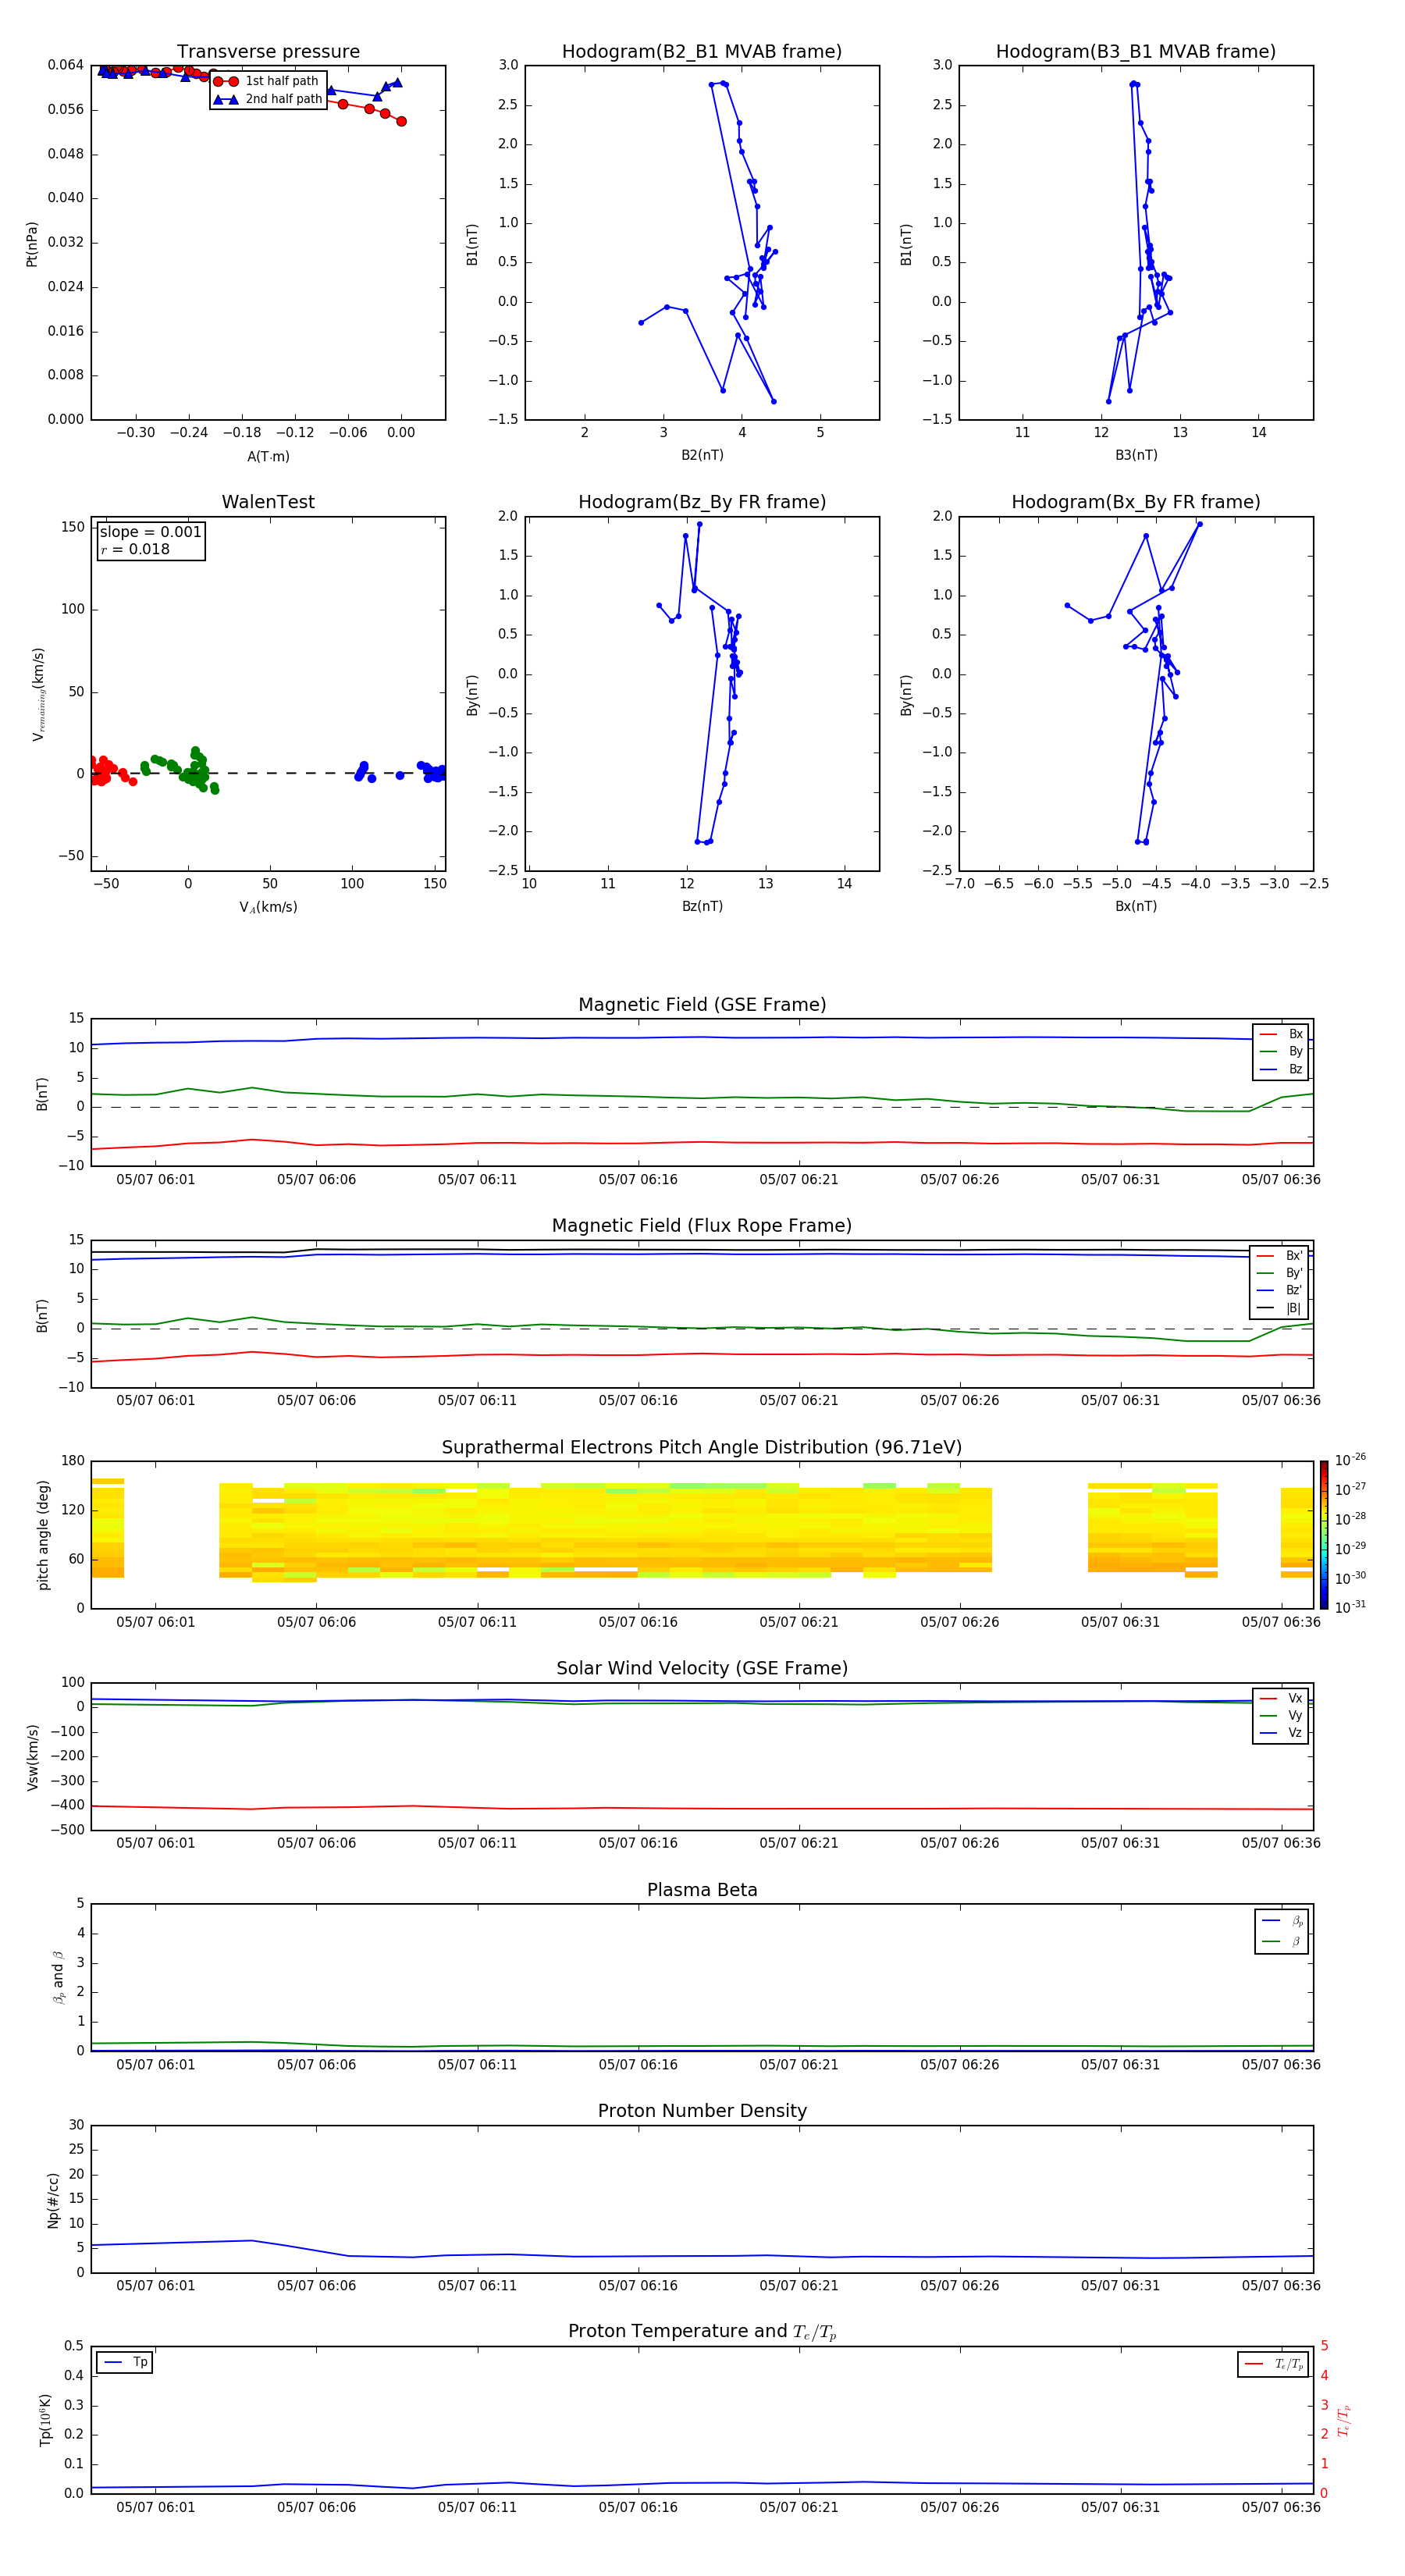Click the Bz legend entry in GSE magnetic field
Screen dimensions: 1405x2576
point(1281,1069)
